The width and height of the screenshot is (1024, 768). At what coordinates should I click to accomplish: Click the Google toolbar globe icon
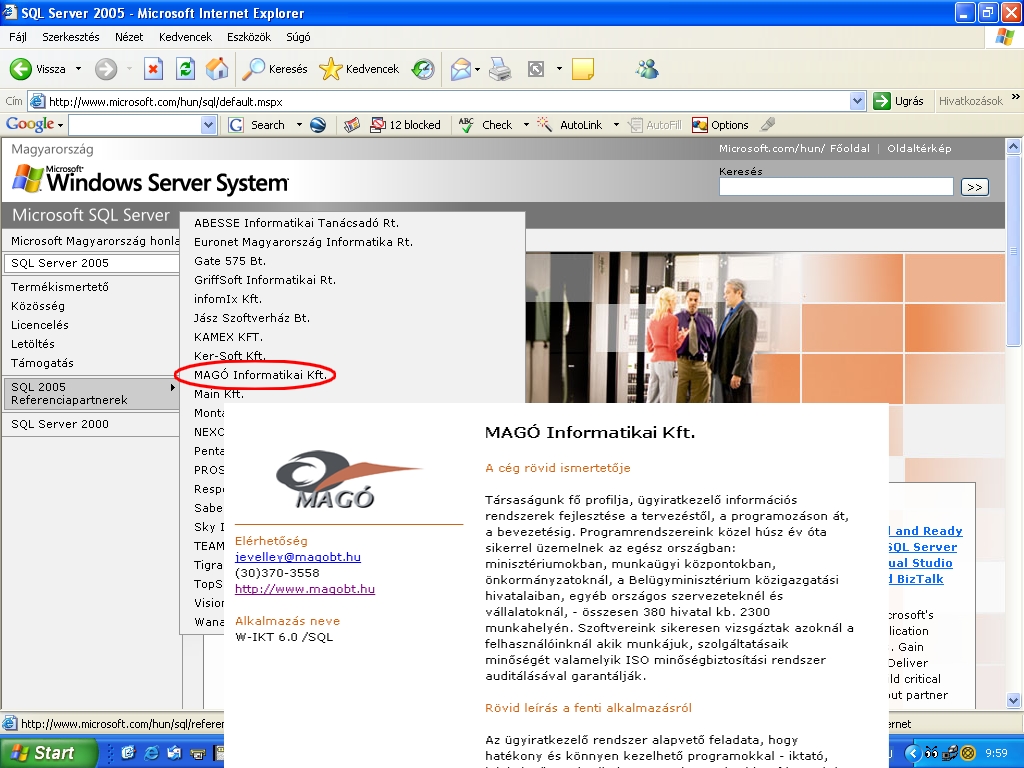pyautogui.click(x=318, y=125)
